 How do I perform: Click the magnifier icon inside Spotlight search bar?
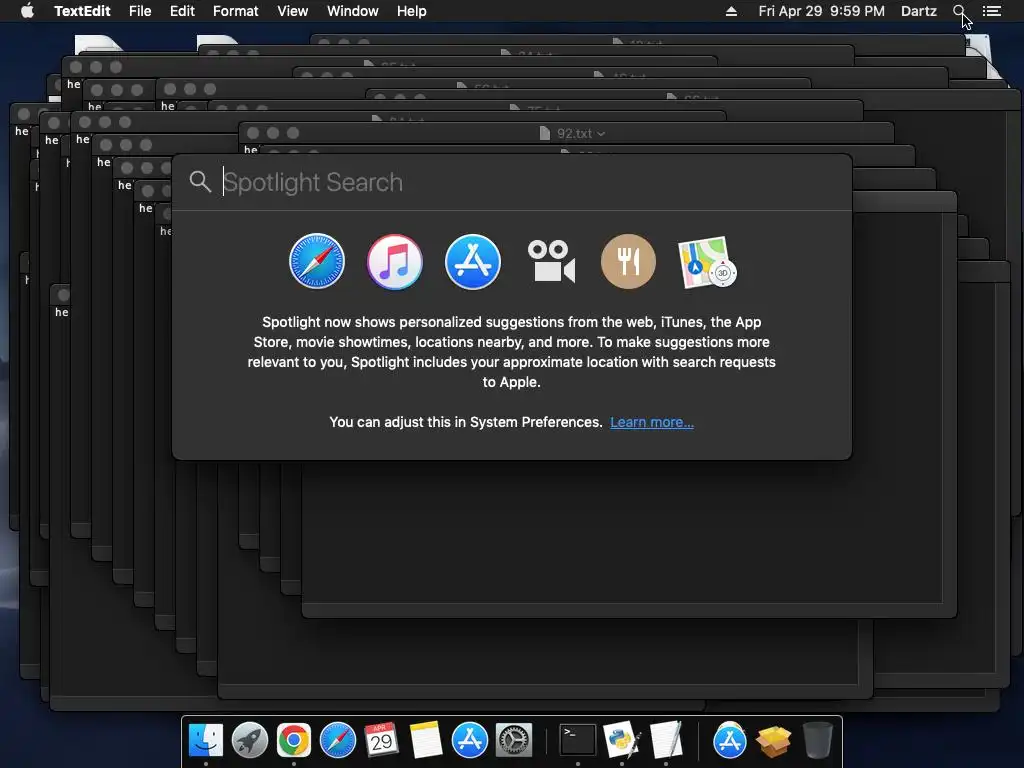coord(200,182)
